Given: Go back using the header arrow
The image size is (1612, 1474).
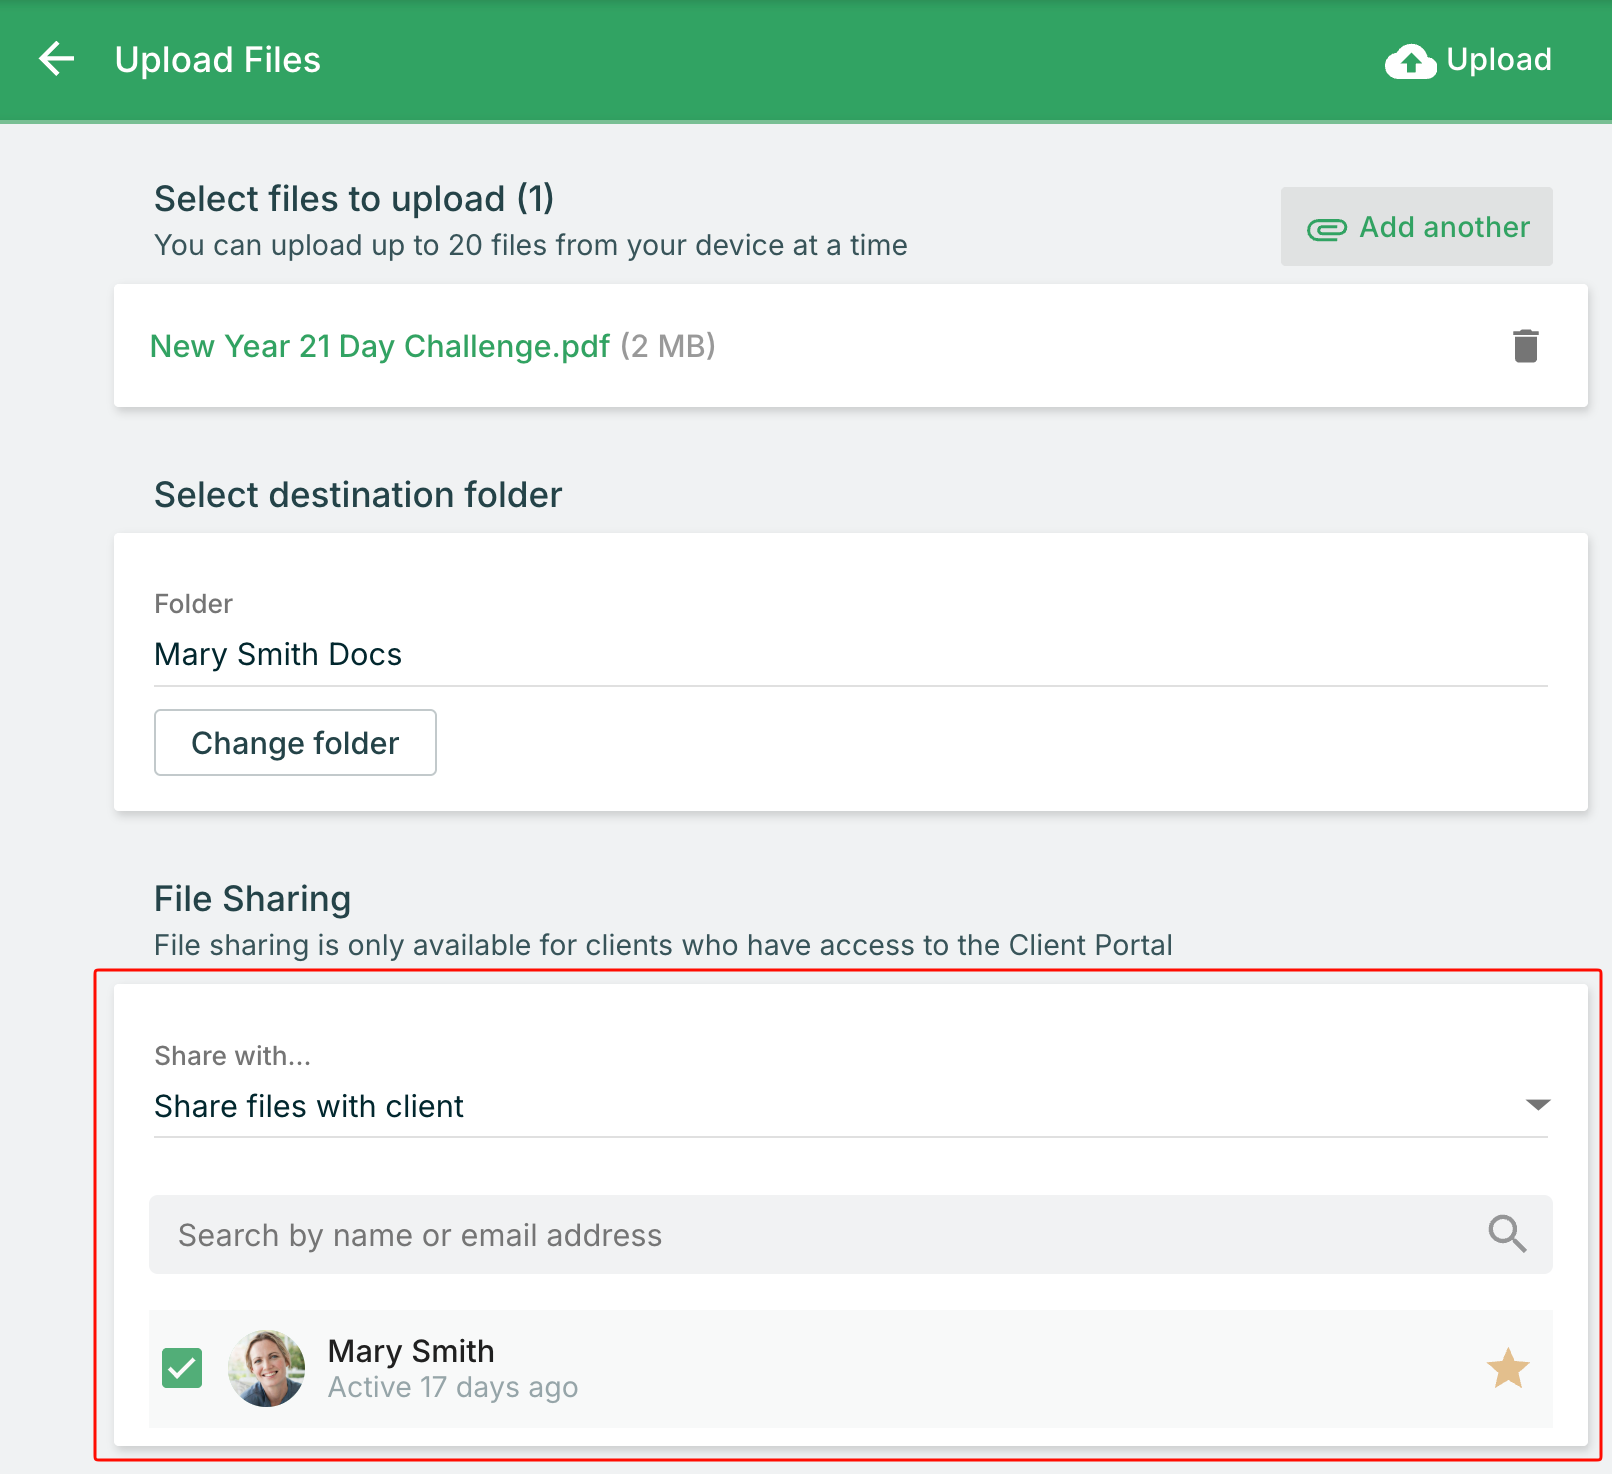Looking at the screenshot, I should (57, 59).
